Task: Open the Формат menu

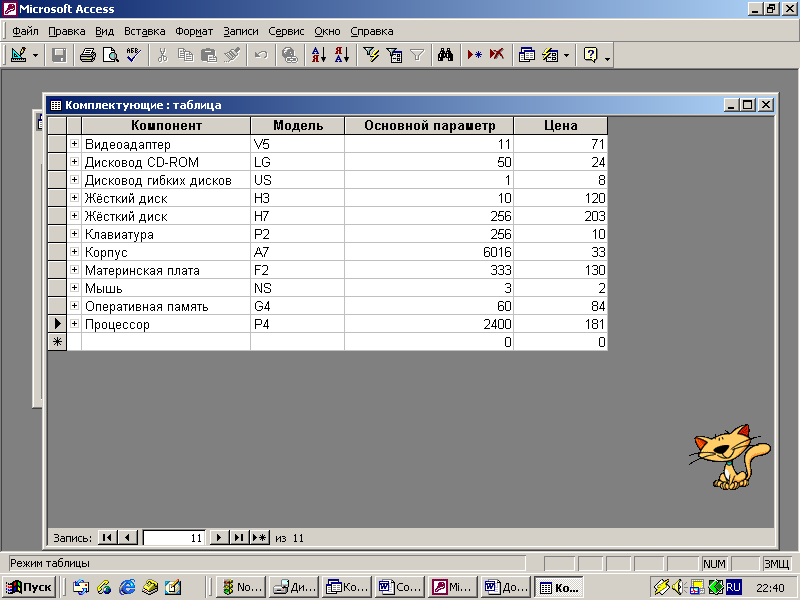Action: [194, 31]
